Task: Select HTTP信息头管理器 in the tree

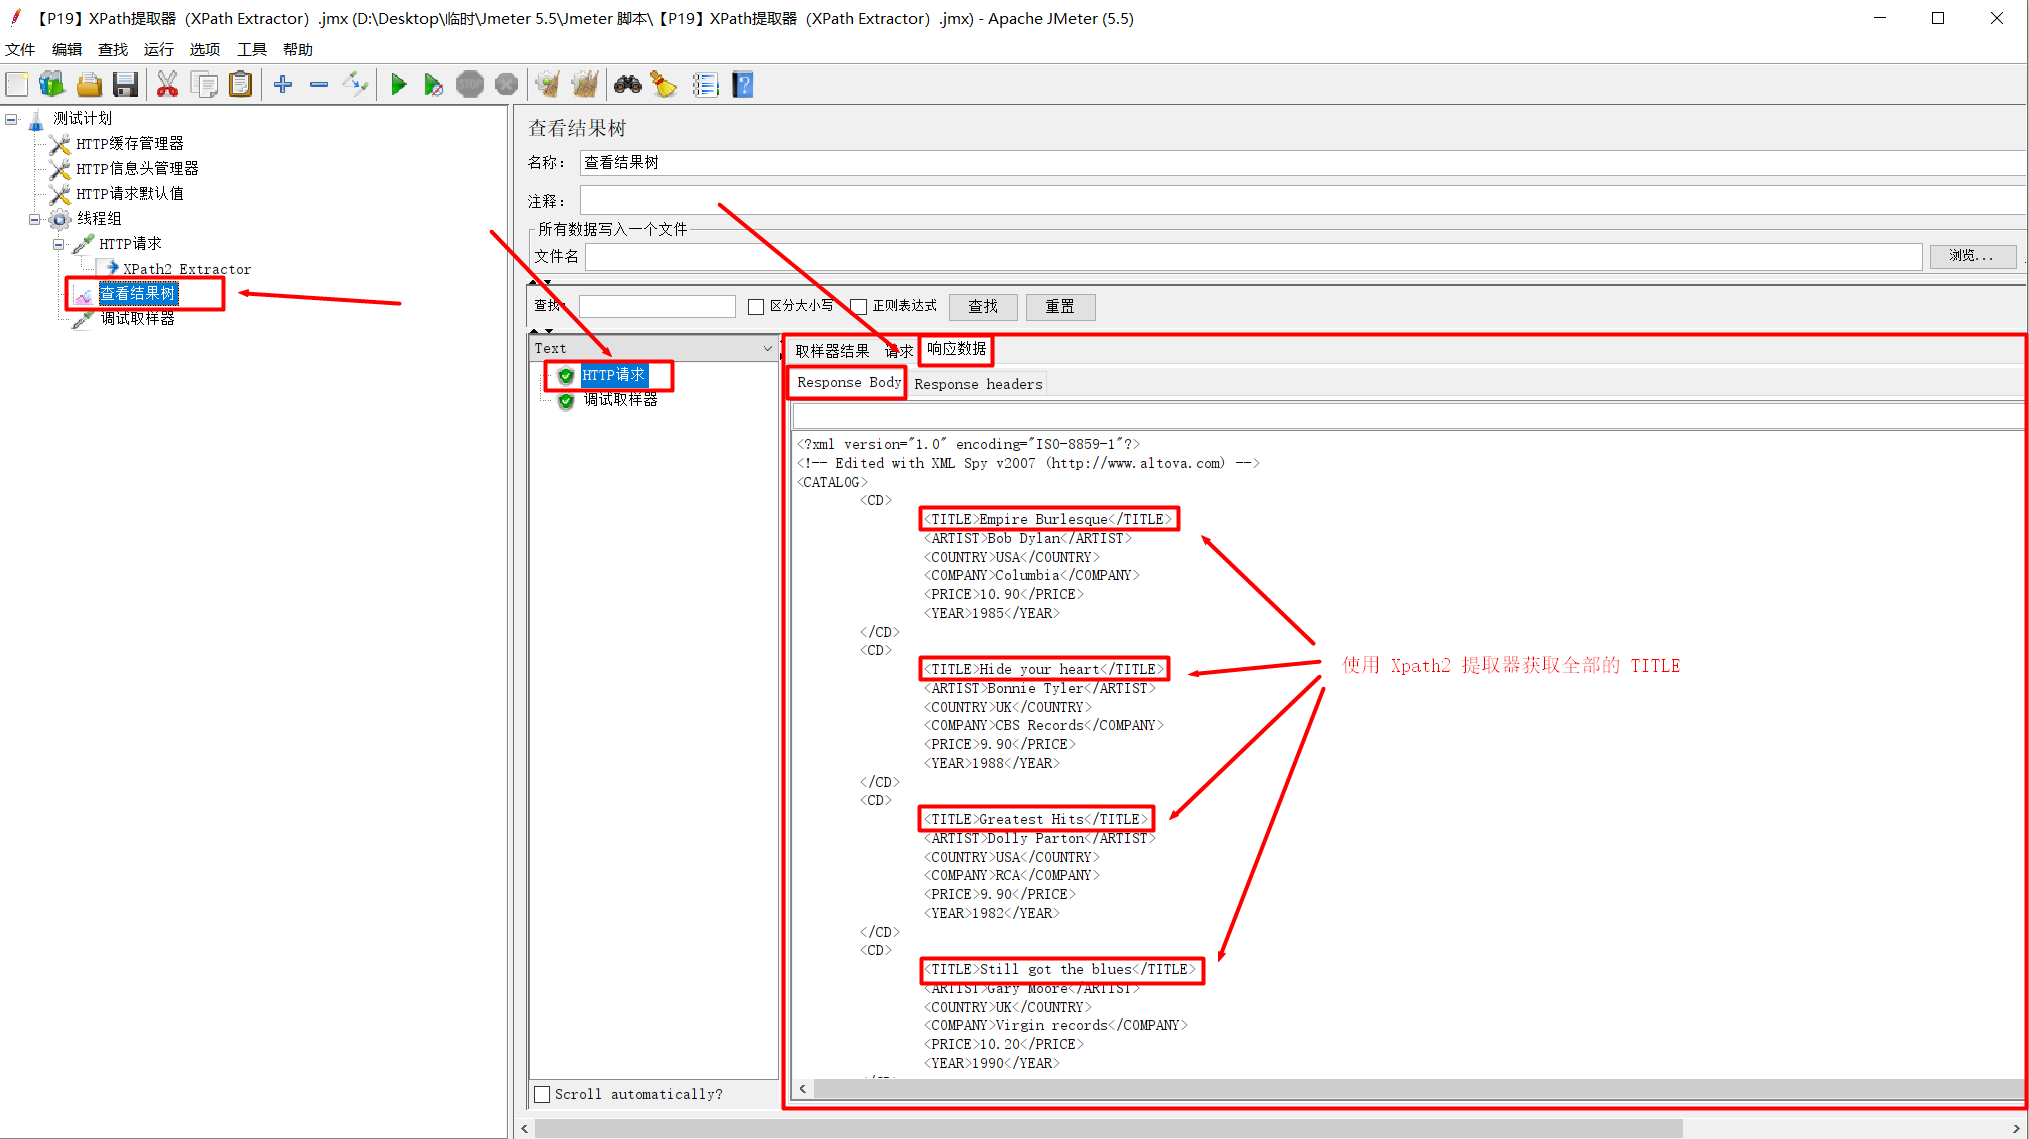Action: point(137,169)
